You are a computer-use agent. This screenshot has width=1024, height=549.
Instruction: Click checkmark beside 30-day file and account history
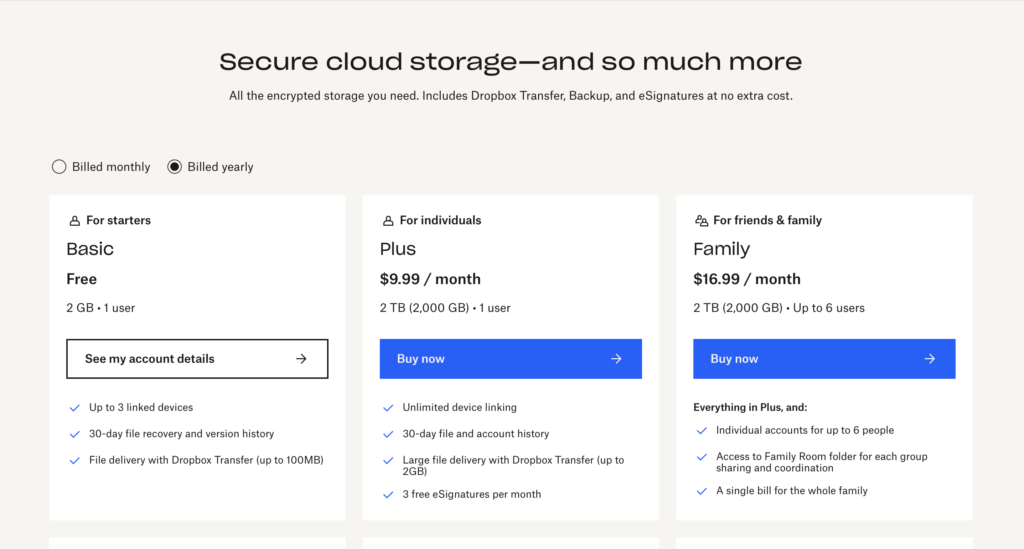click(388, 434)
